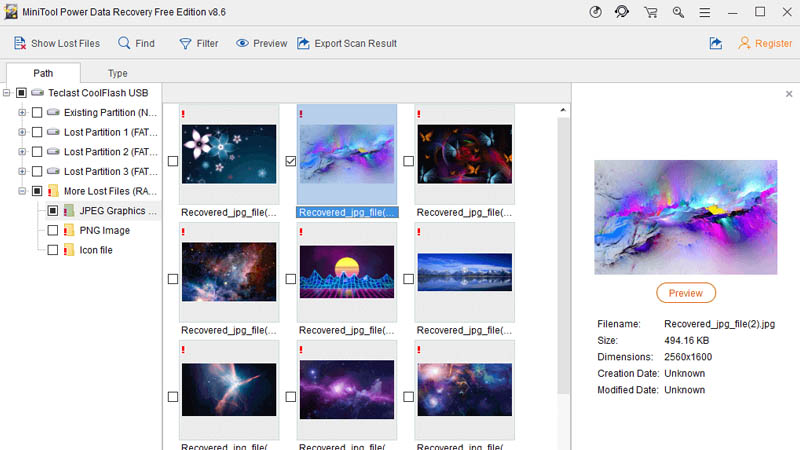Click the orange Preview button

click(x=686, y=293)
